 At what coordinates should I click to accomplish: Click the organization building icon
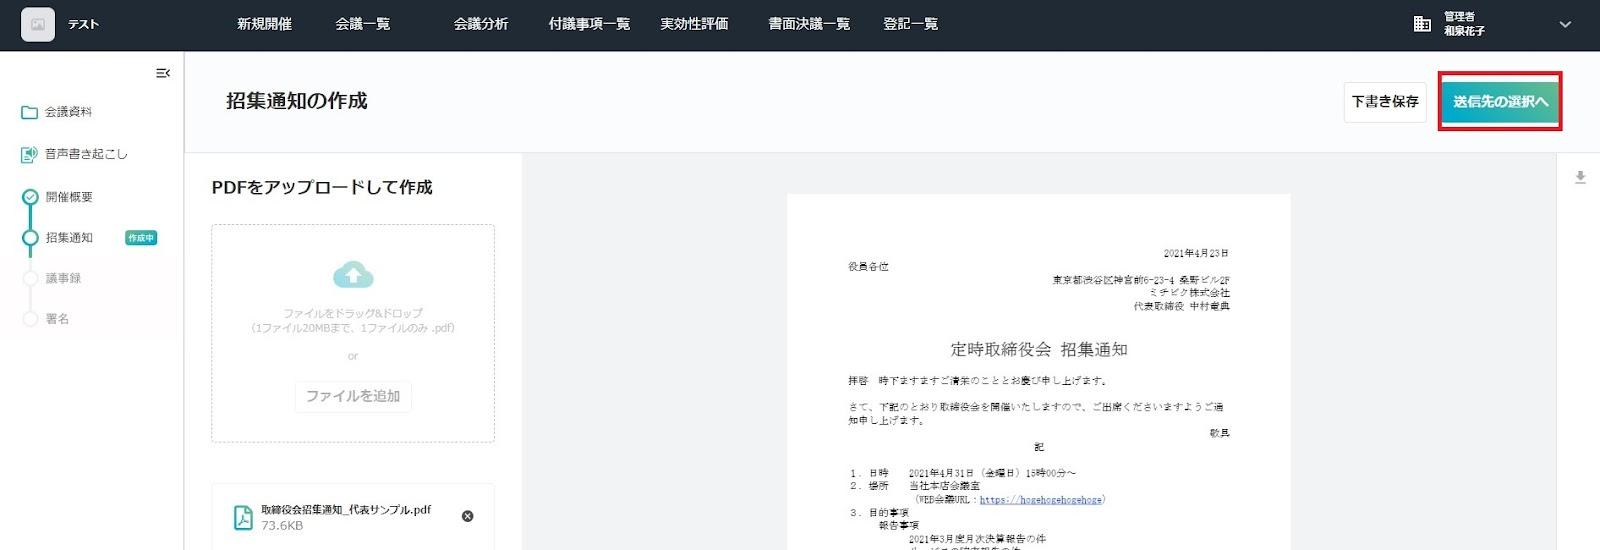tap(1422, 24)
